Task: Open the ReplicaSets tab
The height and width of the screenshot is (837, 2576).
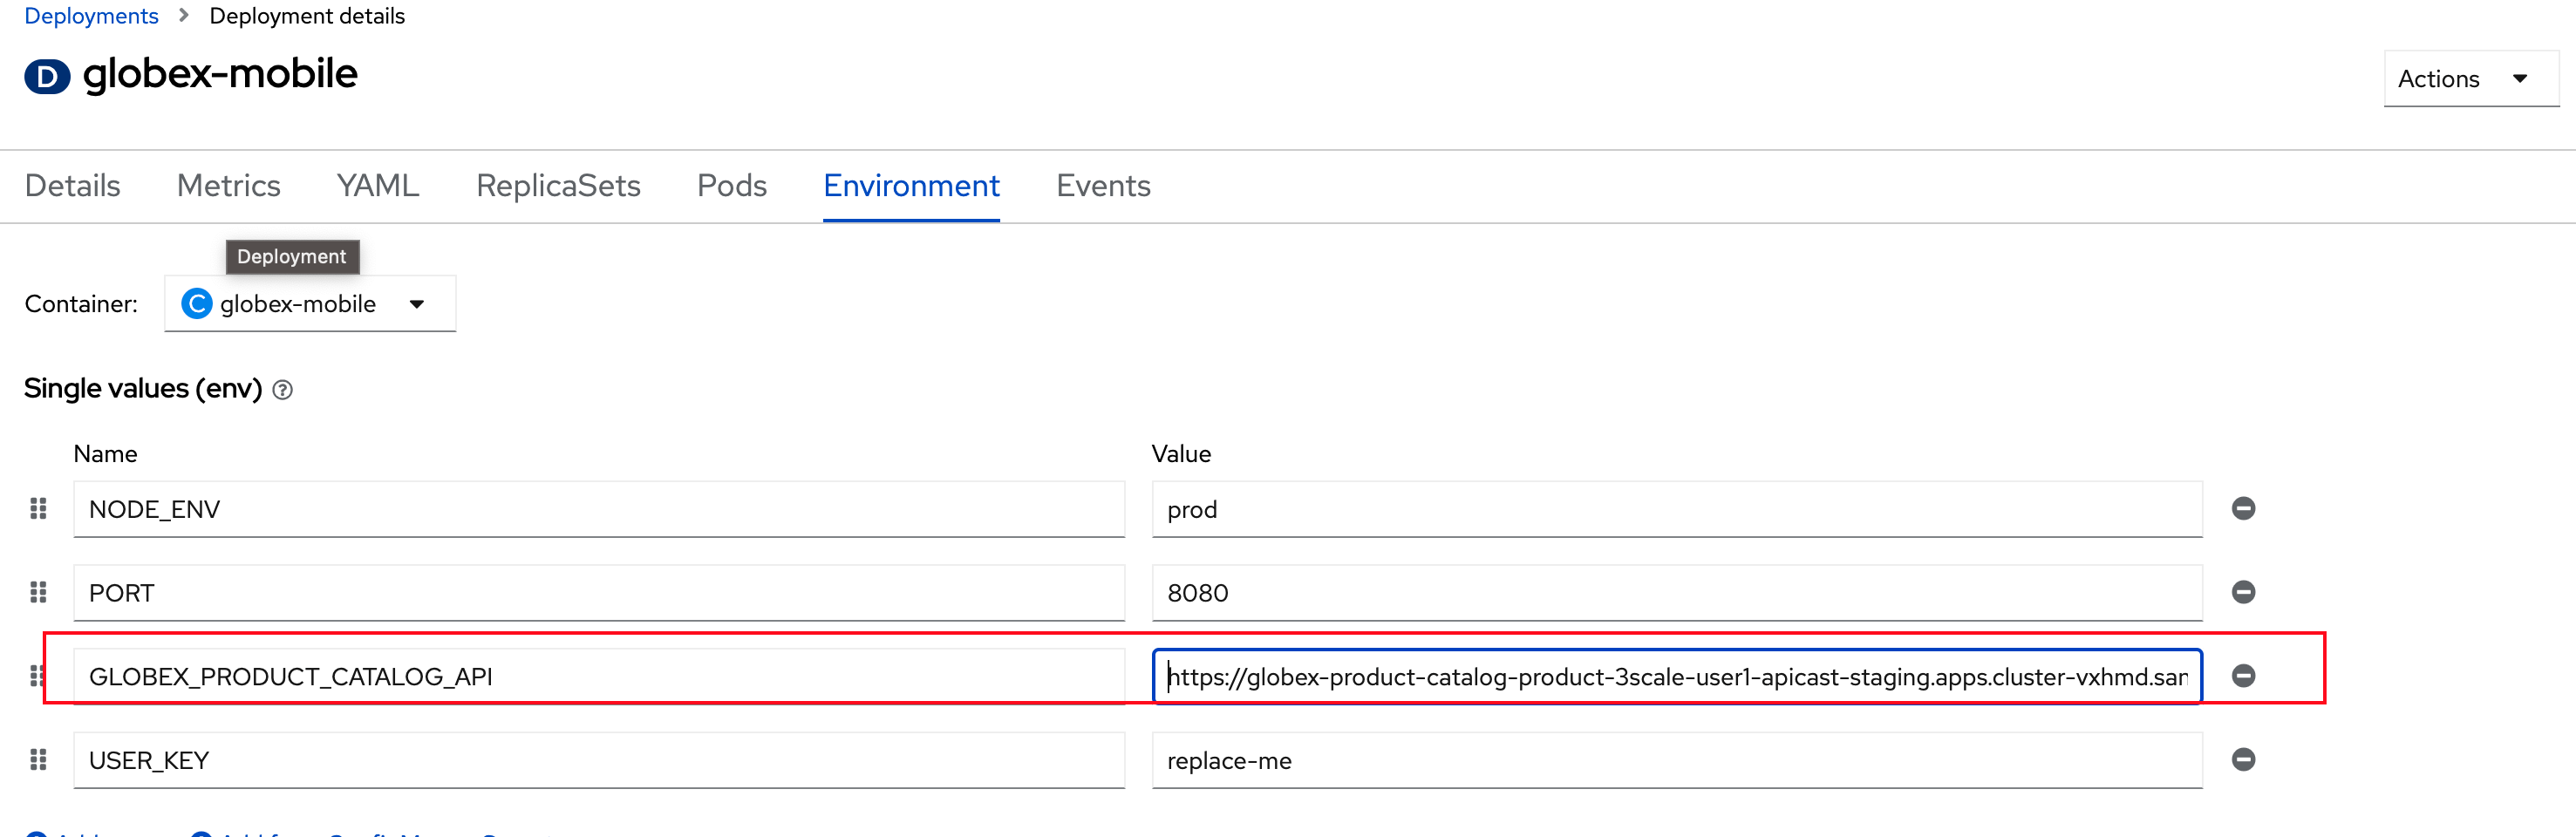Action: [558, 186]
